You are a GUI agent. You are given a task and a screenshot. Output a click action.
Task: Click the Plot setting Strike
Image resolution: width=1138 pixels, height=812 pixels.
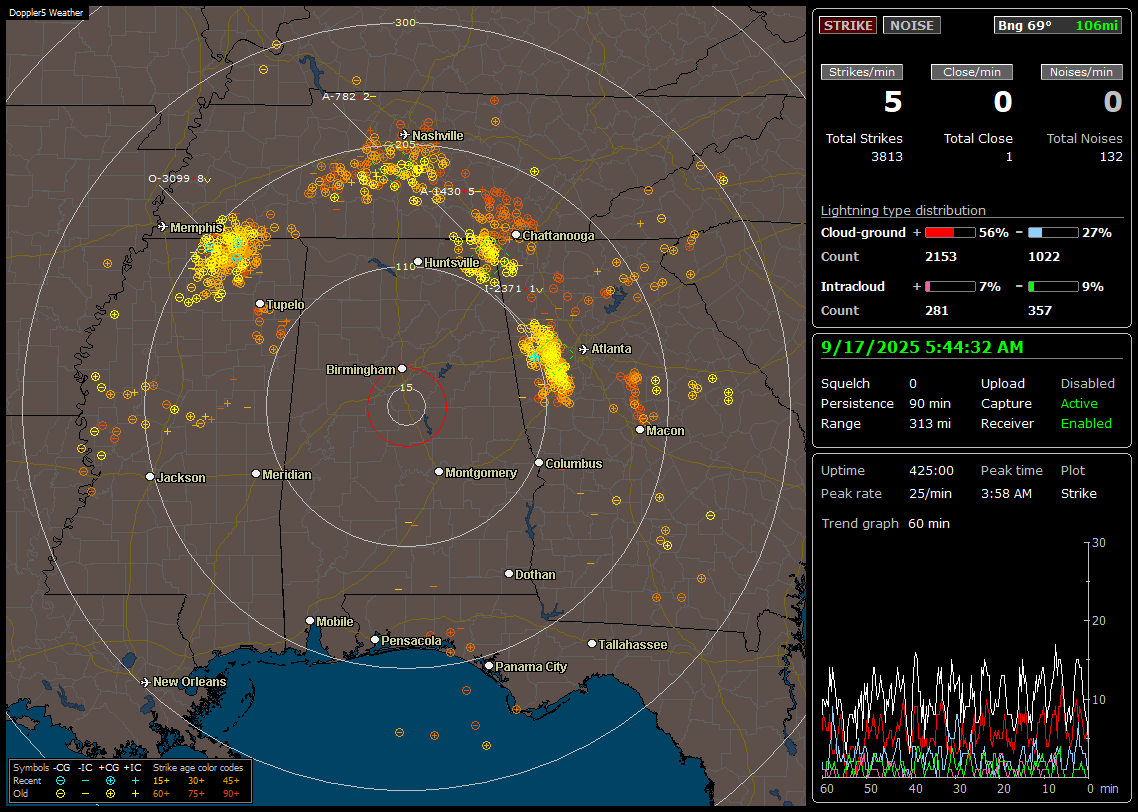(x=1078, y=493)
